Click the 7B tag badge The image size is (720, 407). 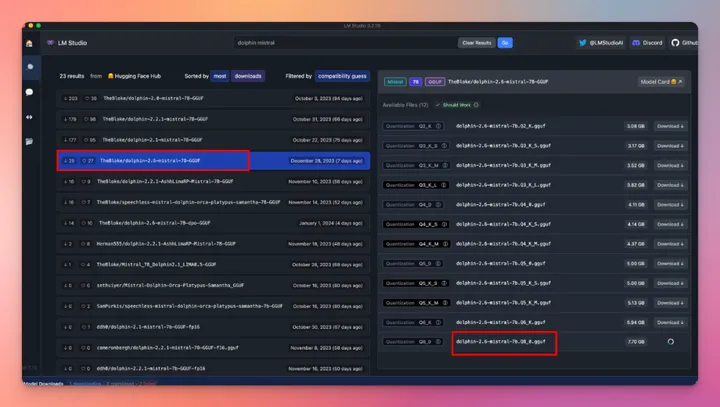click(416, 82)
